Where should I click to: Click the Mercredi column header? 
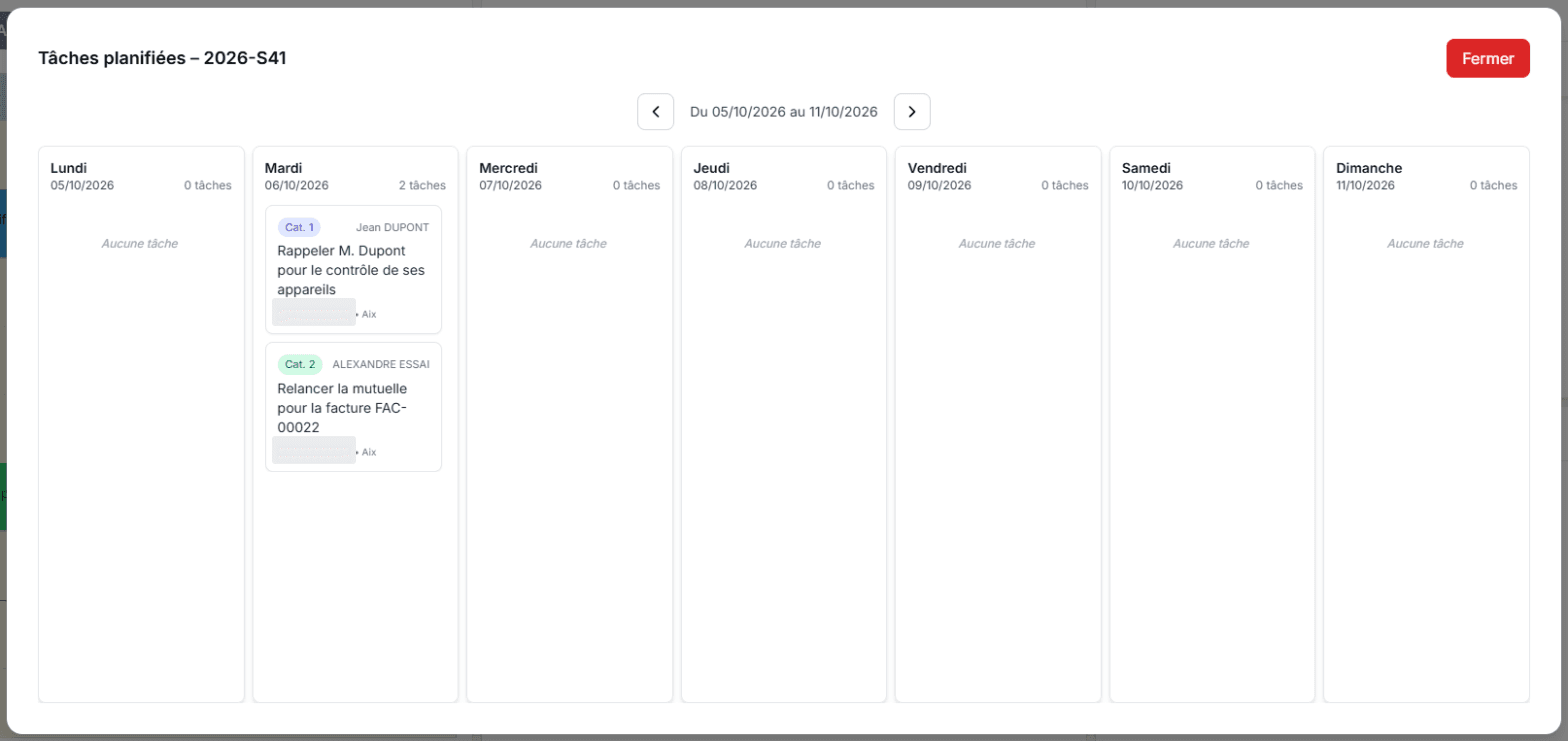click(509, 168)
